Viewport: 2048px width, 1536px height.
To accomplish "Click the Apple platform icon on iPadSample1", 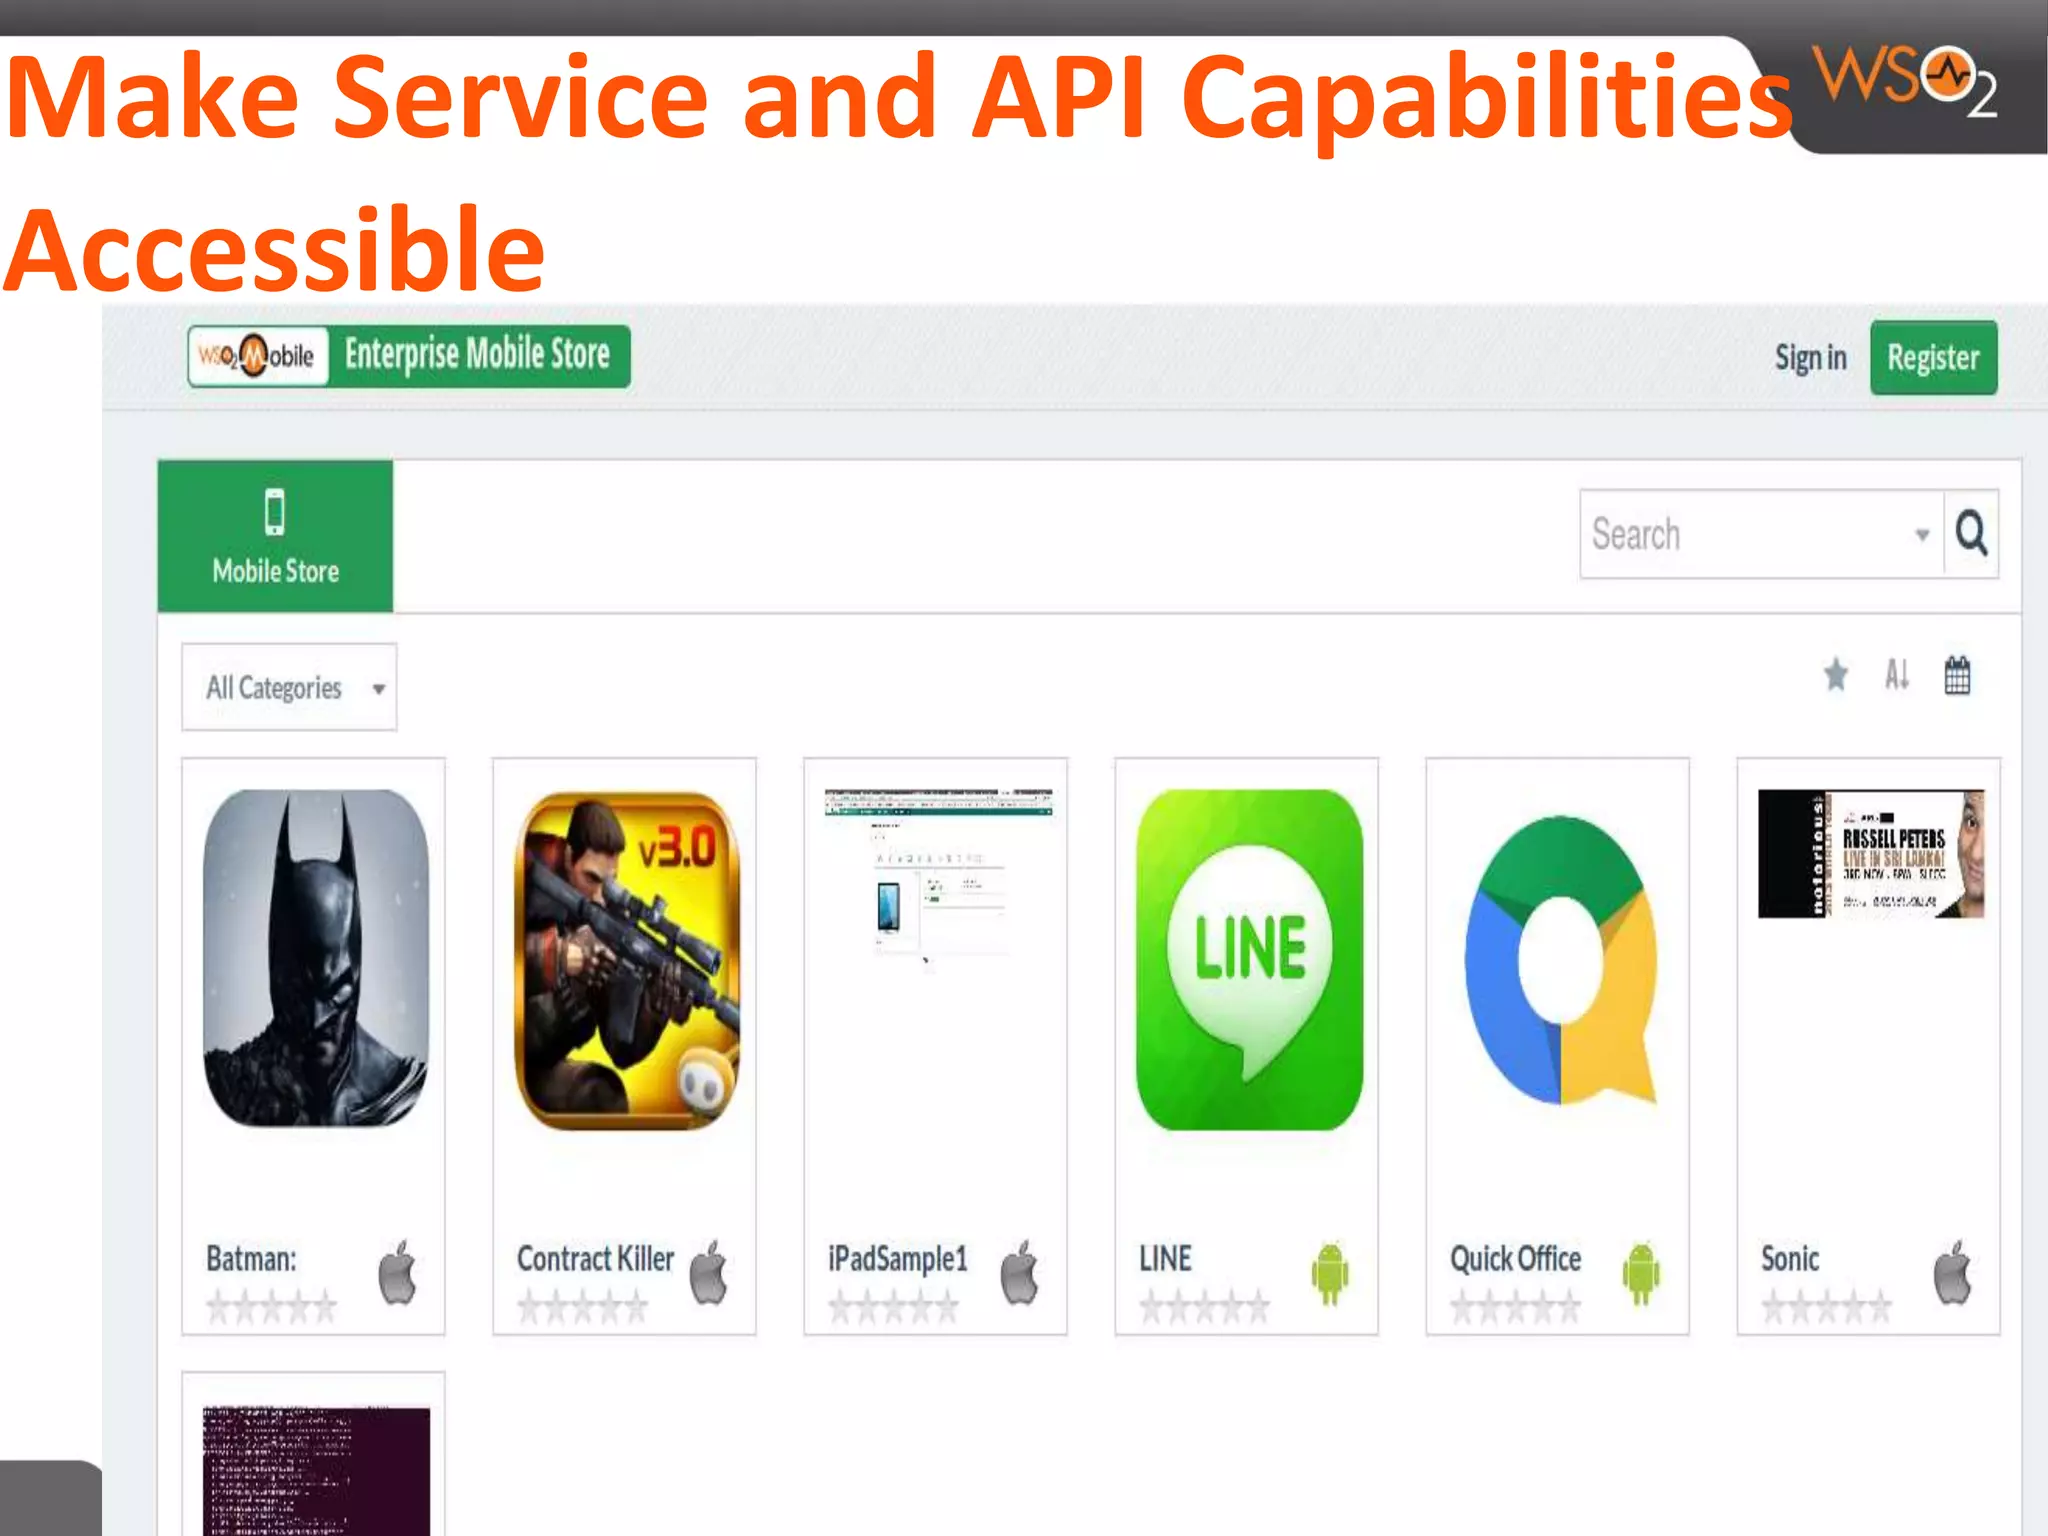I will click(x=1020, y=1272).
